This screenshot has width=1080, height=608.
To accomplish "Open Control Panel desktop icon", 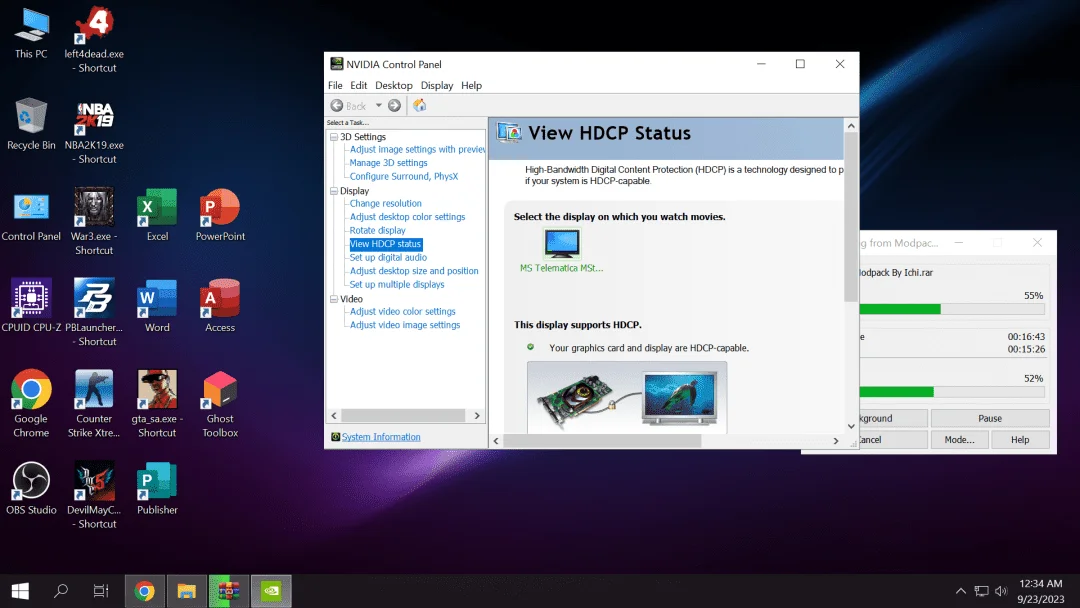I will (x=31, y=216).
